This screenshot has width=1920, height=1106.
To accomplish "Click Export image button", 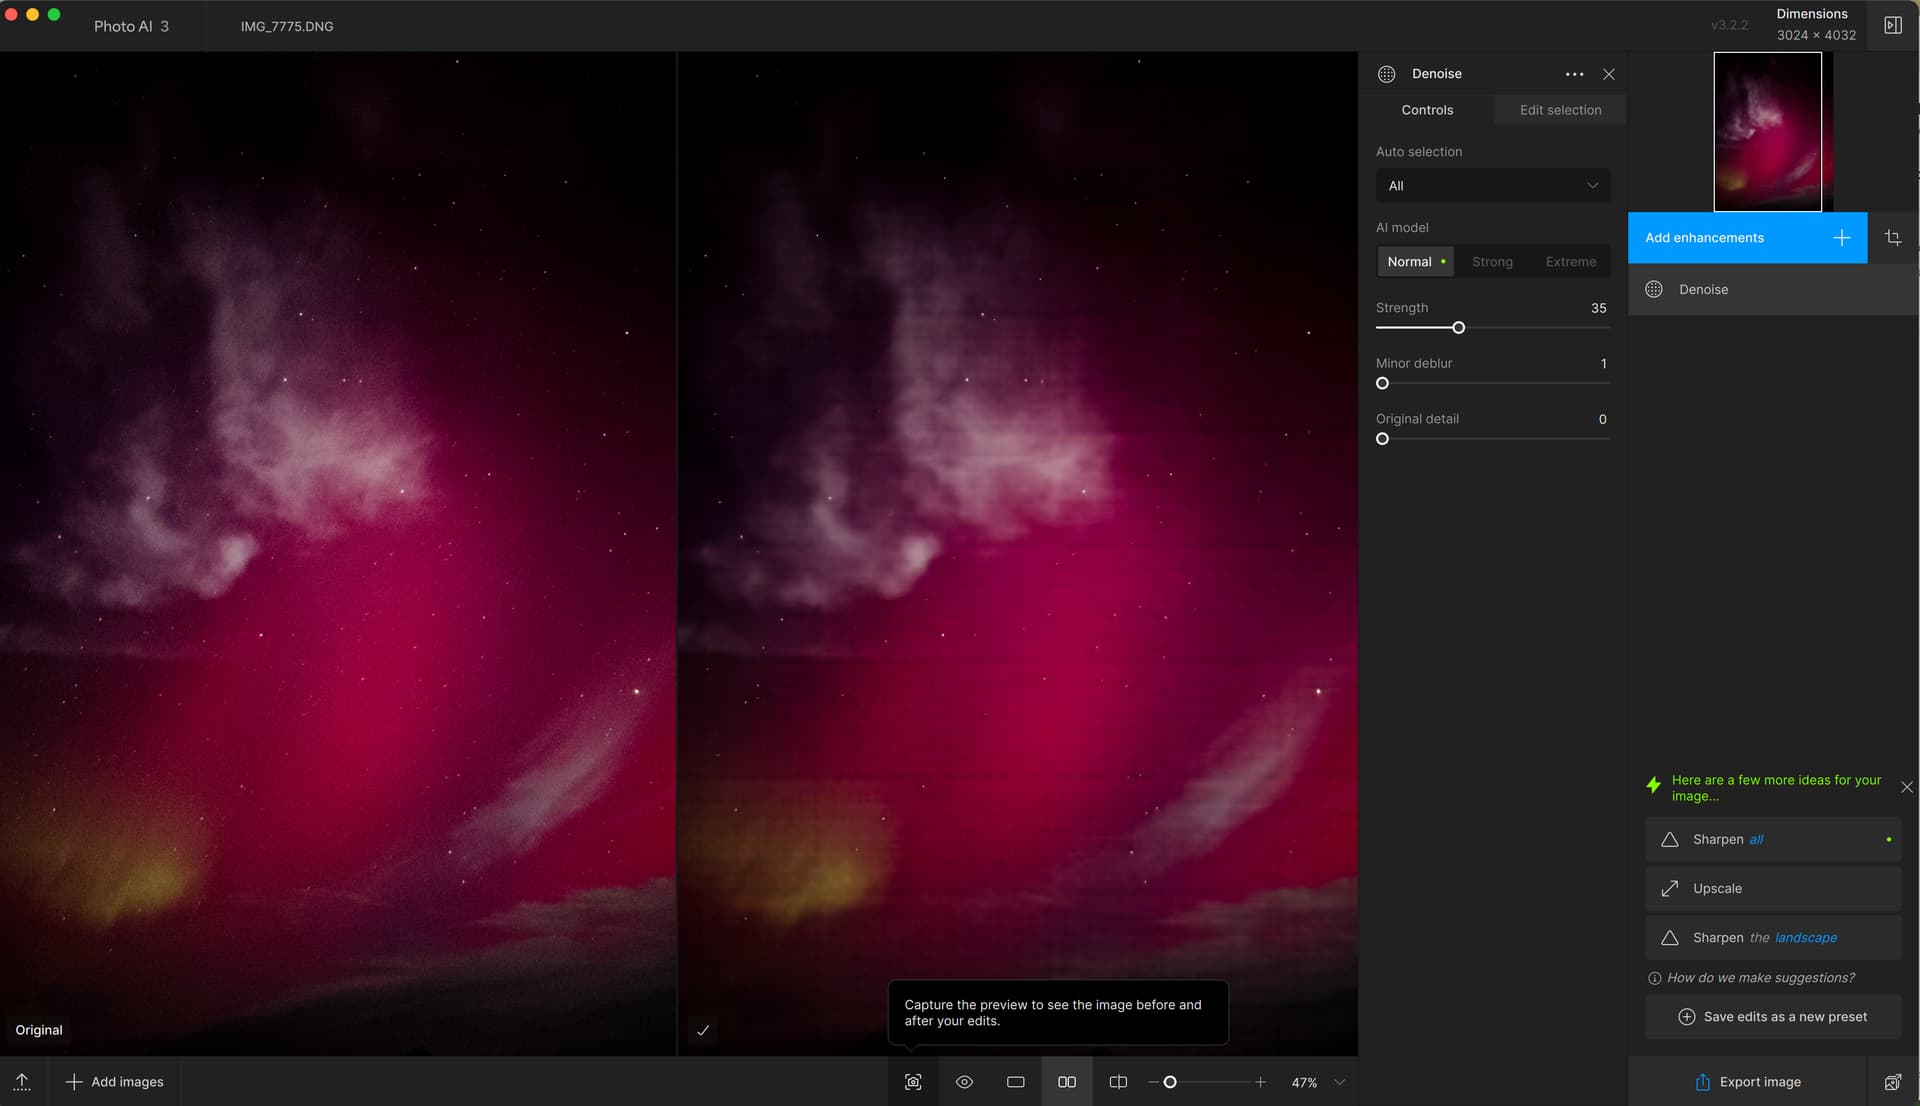I will coord(1748,1082).
